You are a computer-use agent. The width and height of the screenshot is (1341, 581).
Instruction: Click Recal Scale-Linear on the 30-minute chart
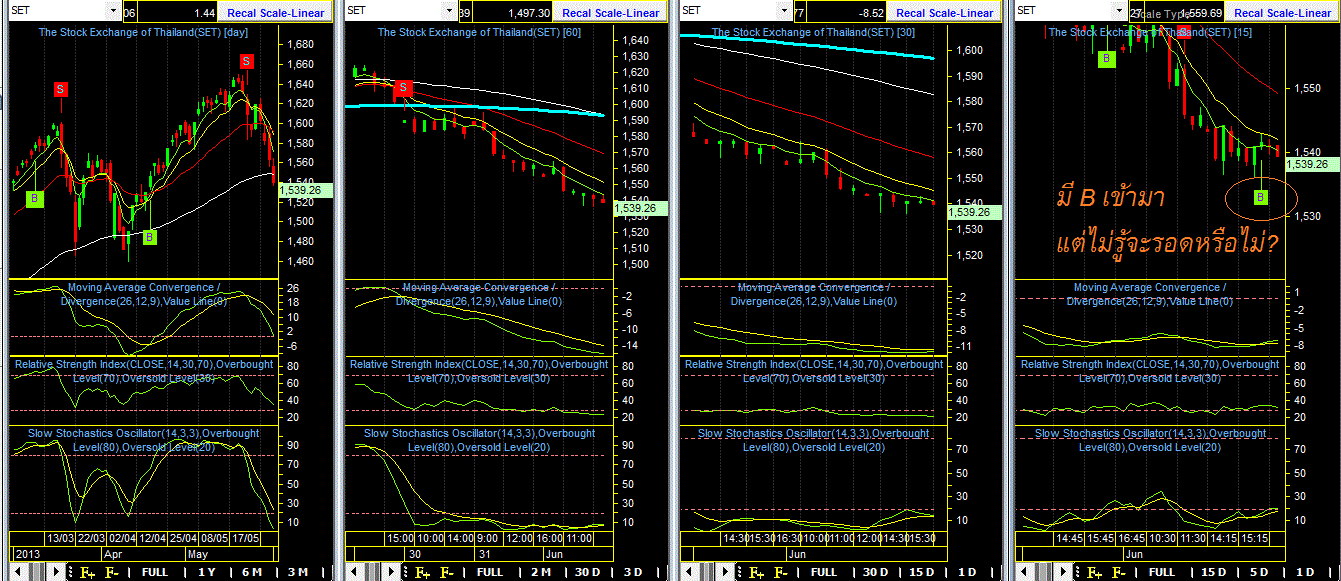[x=945, y=12]
